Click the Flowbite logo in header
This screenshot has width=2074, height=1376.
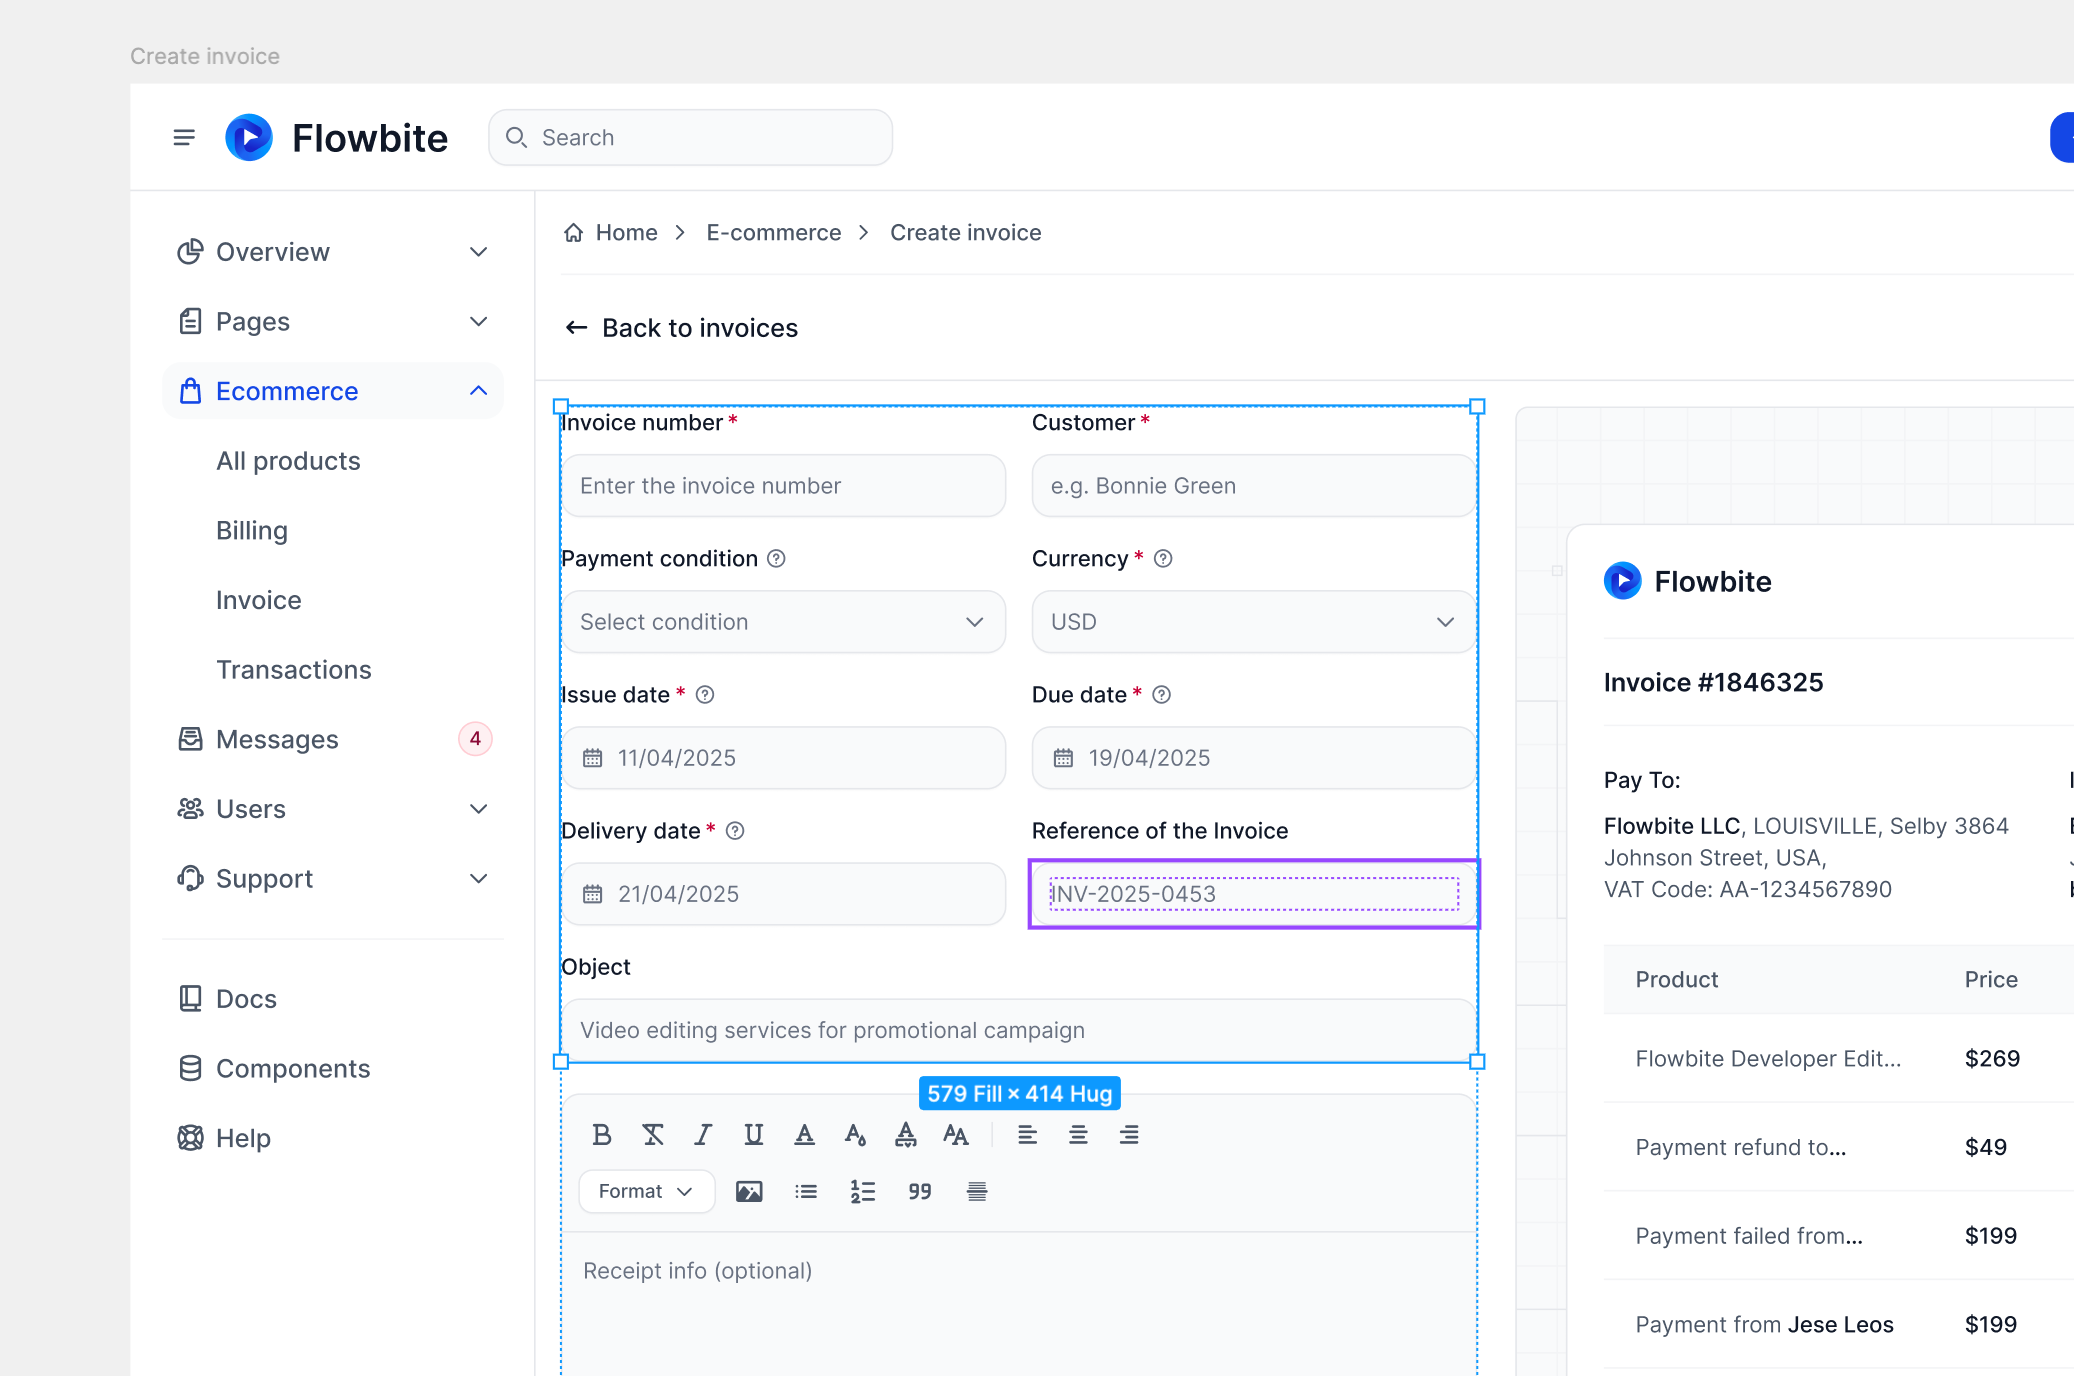[x=336, y=137]
